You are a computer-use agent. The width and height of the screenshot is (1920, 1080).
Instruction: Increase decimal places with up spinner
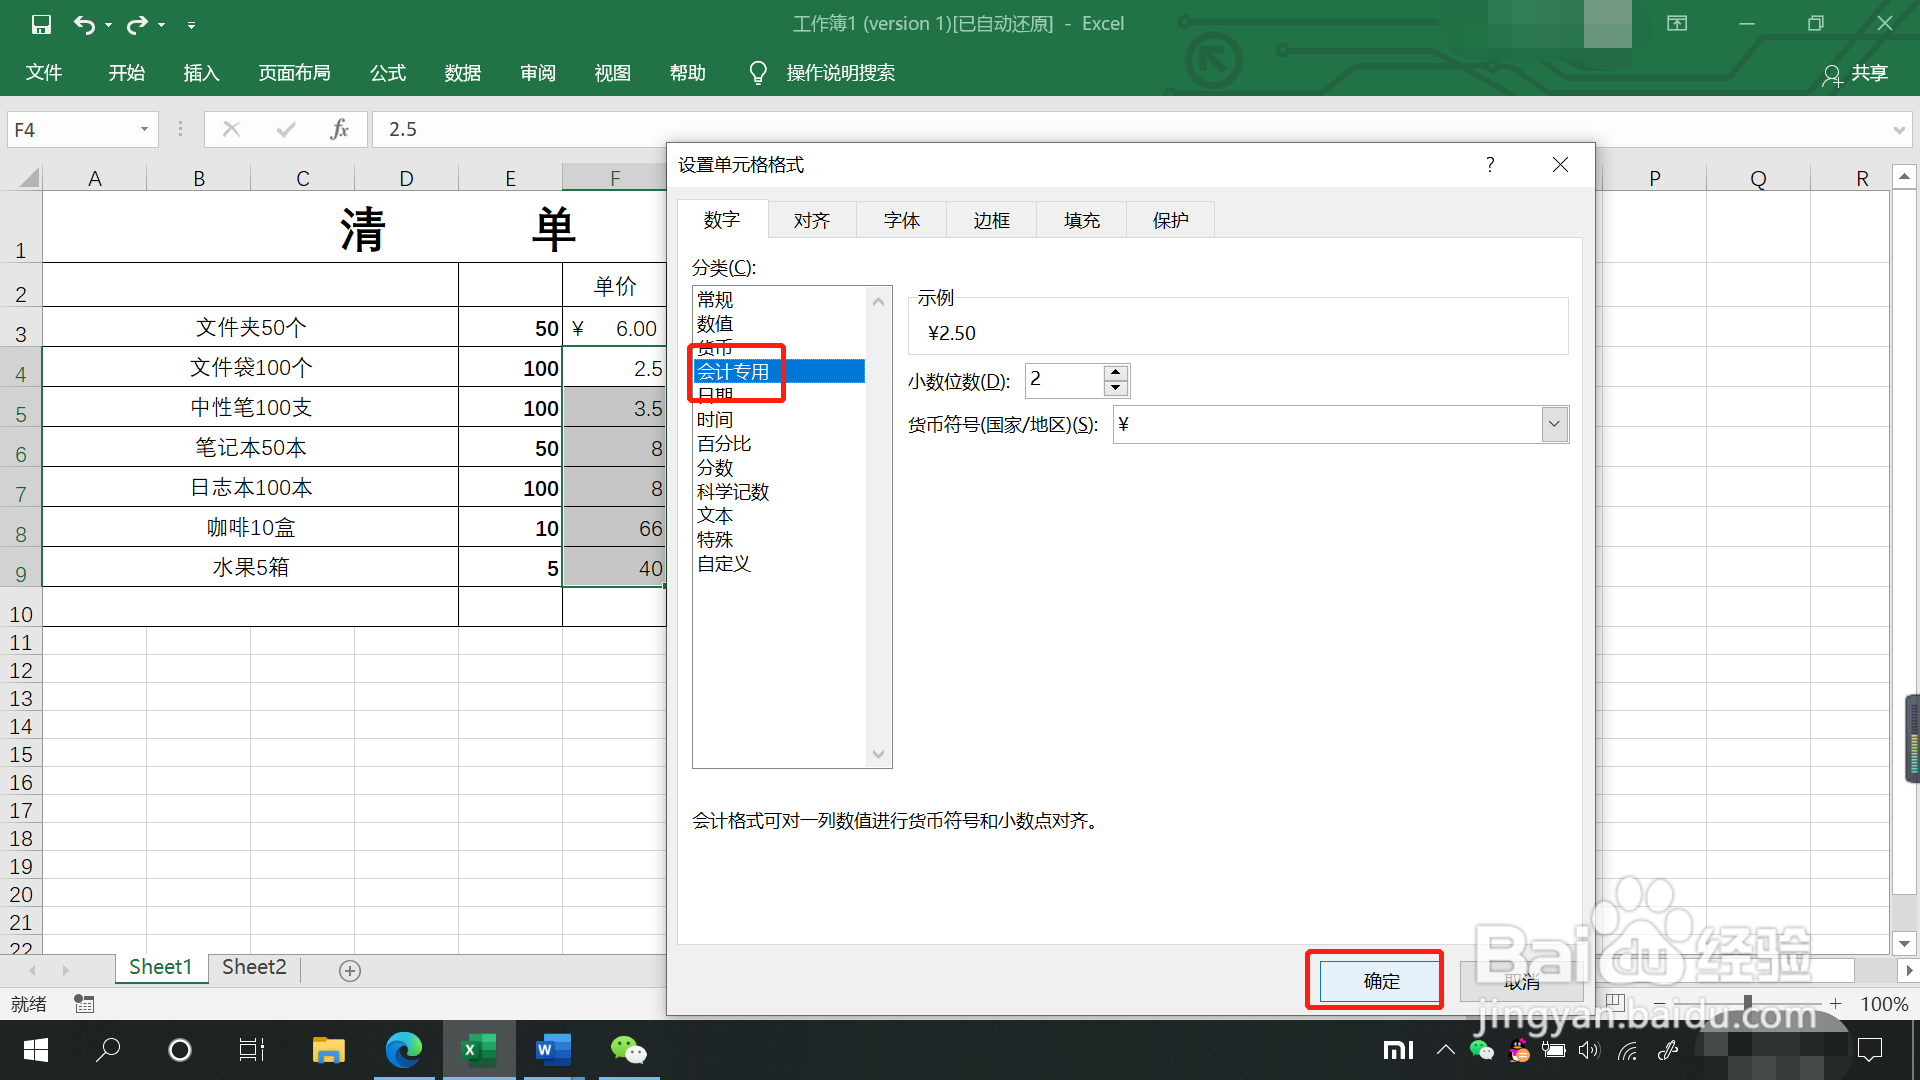[1116, 373]
